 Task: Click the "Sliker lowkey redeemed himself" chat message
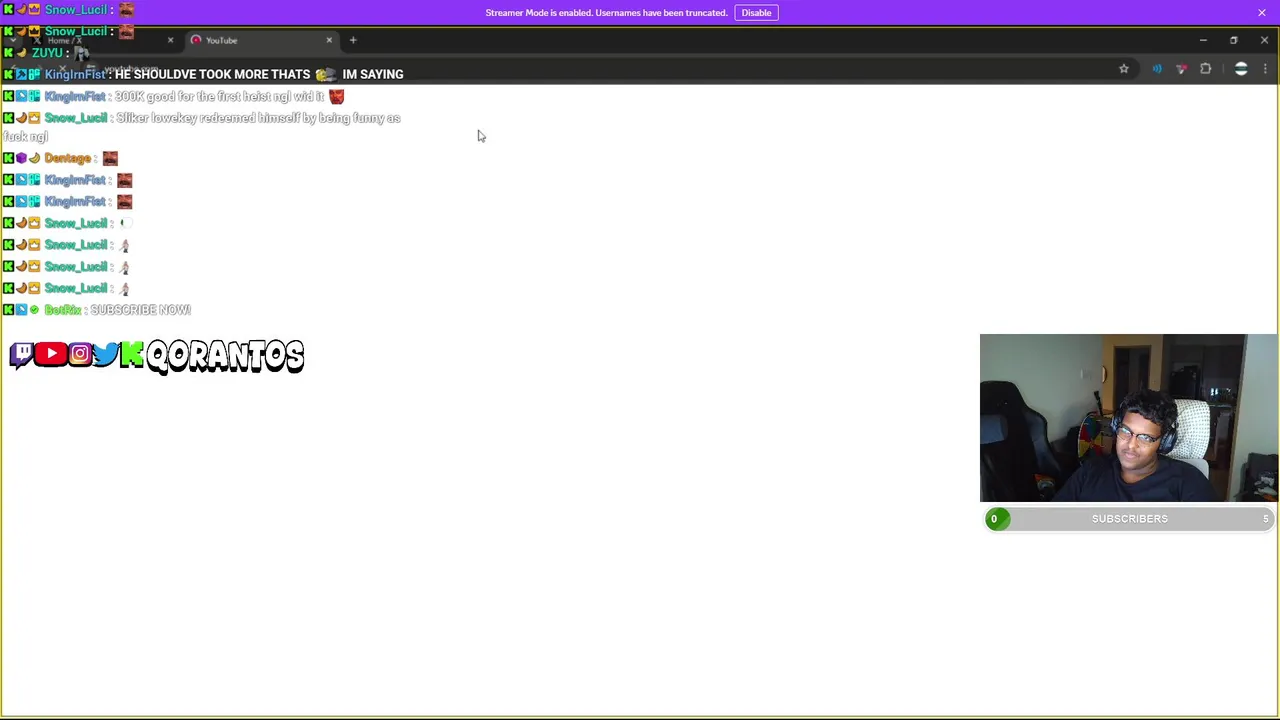202,127
